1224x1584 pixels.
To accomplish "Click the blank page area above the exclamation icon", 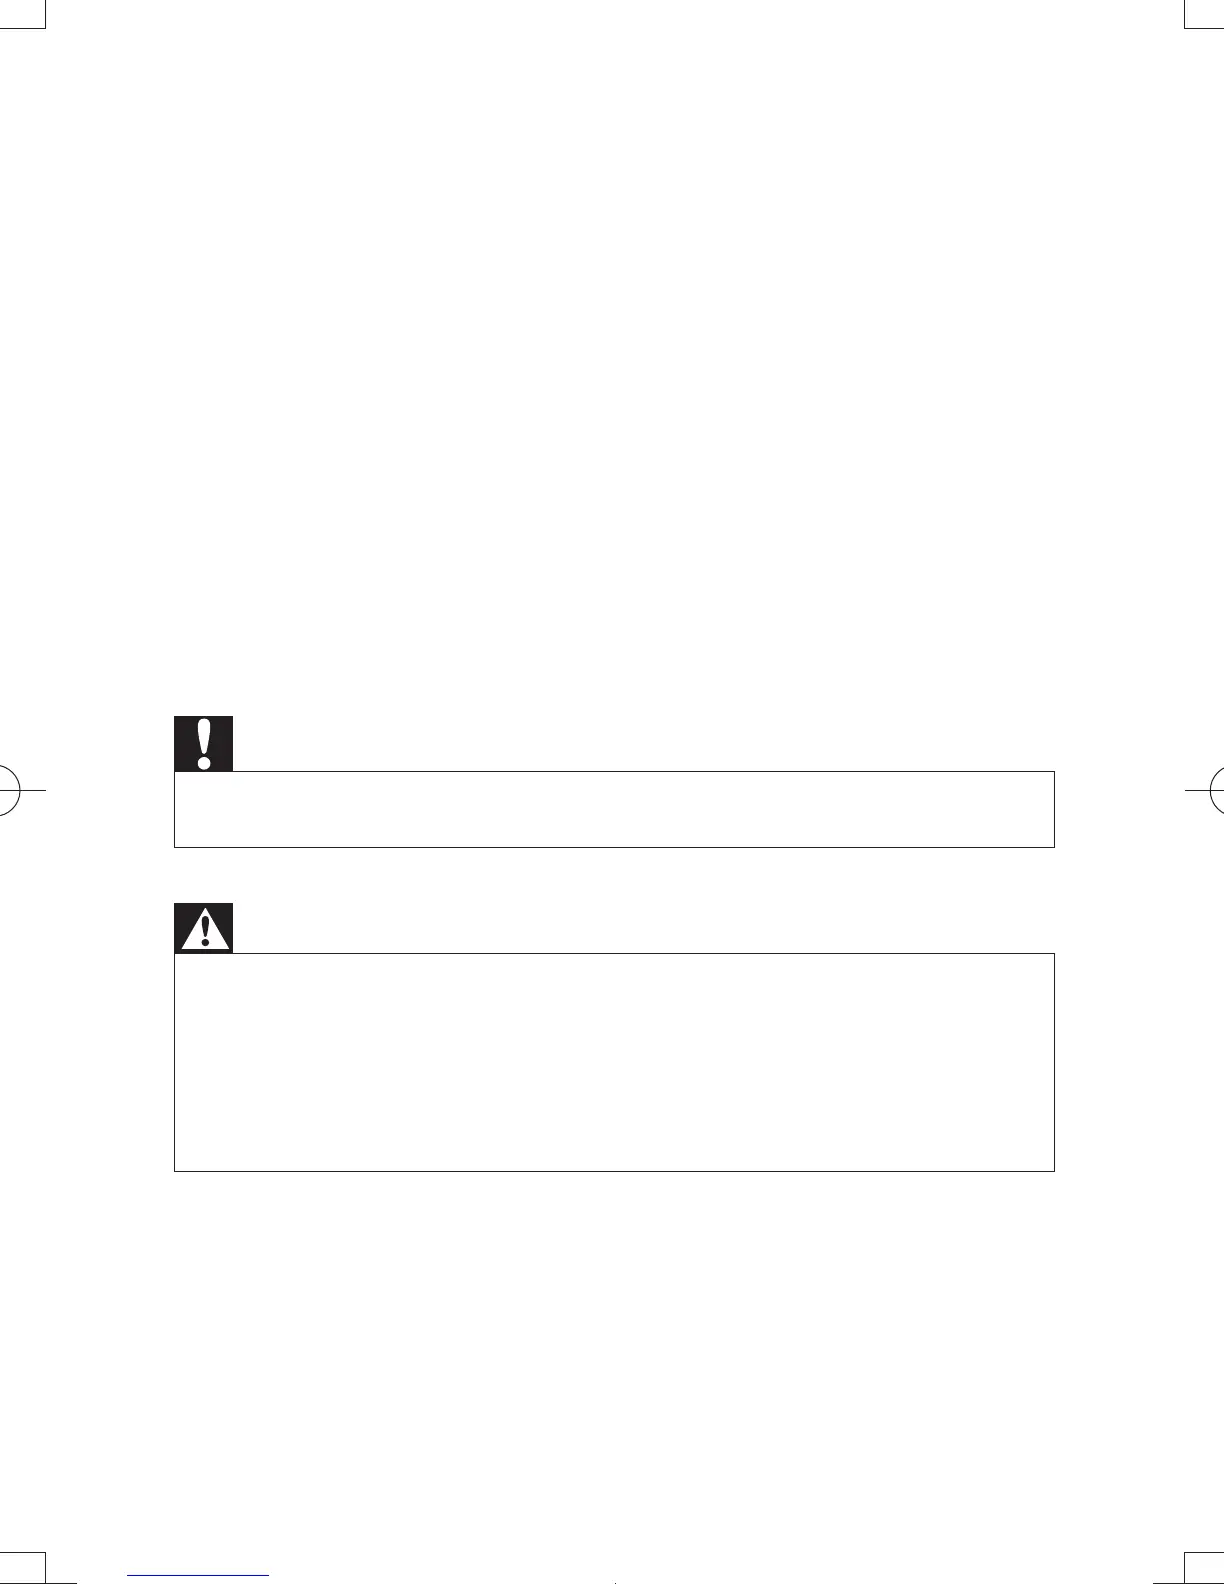I will tap(614, 400).
